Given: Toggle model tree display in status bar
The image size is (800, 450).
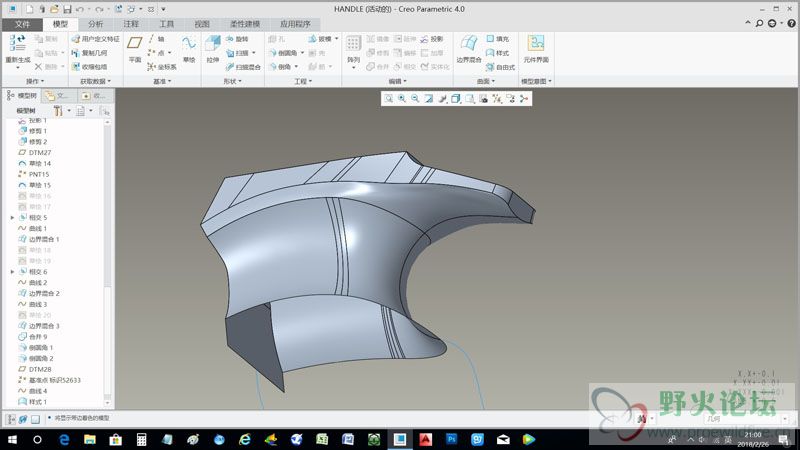Looking at the screenshot, I should point(10,419).
